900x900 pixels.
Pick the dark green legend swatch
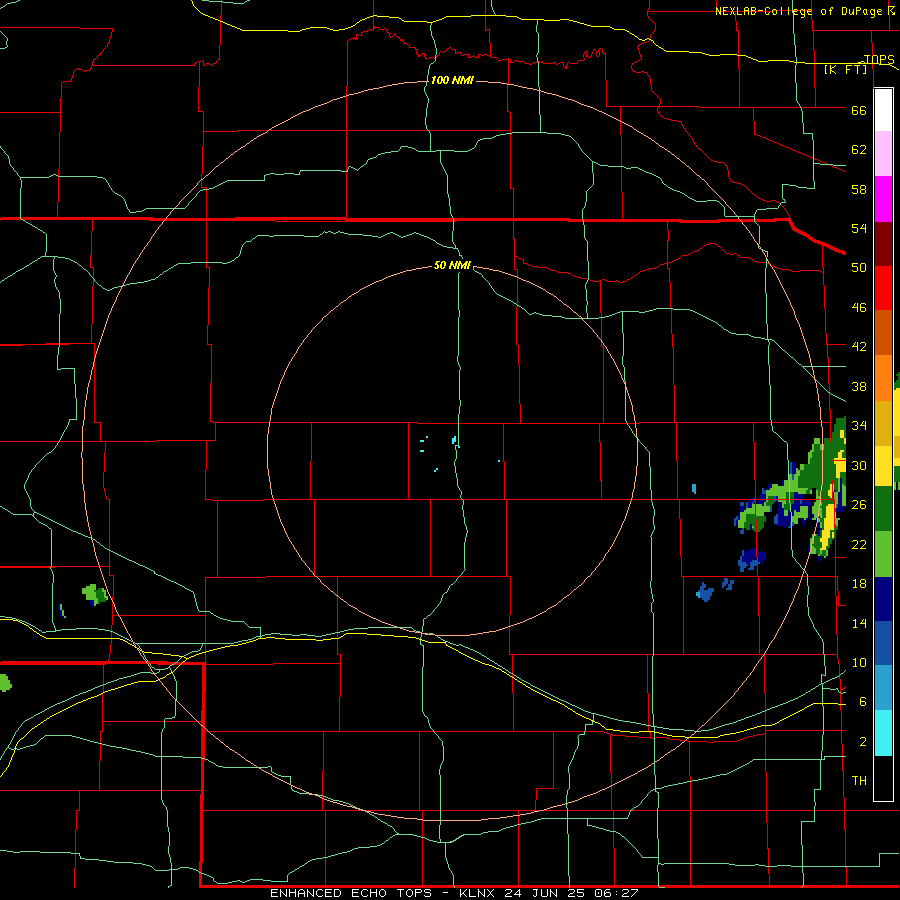883,509
